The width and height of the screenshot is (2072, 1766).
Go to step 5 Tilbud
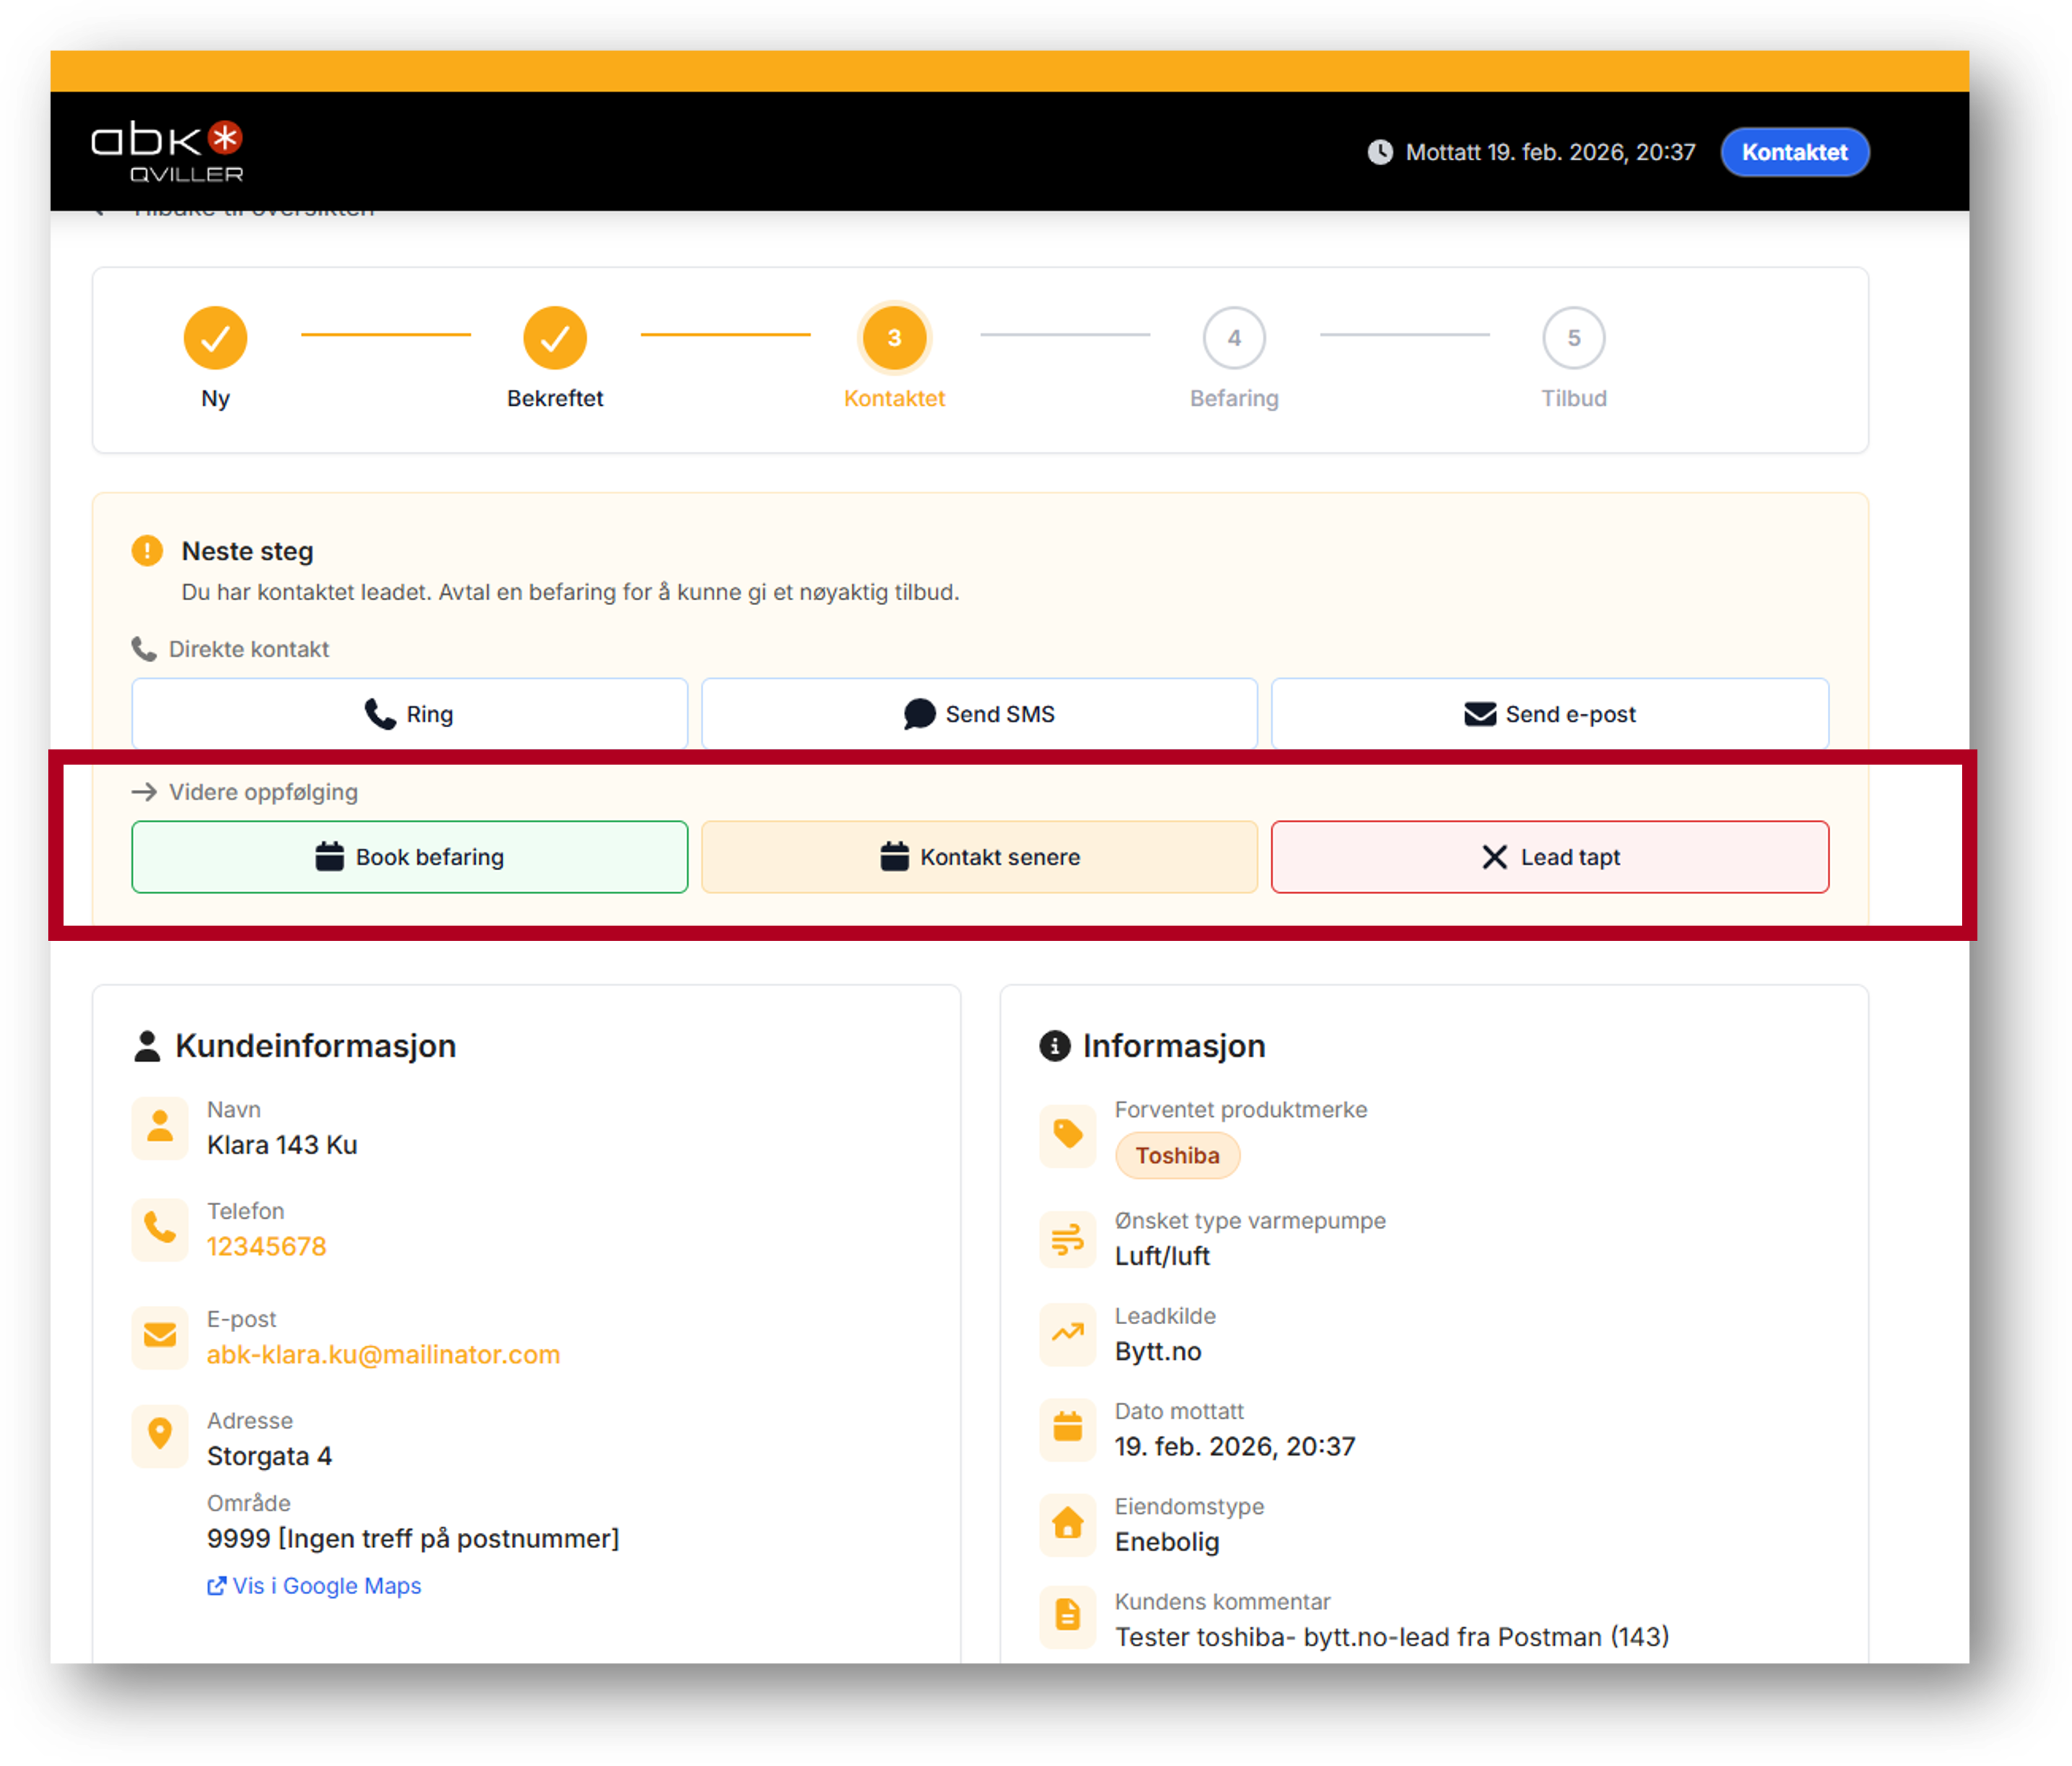point(1573,338)
